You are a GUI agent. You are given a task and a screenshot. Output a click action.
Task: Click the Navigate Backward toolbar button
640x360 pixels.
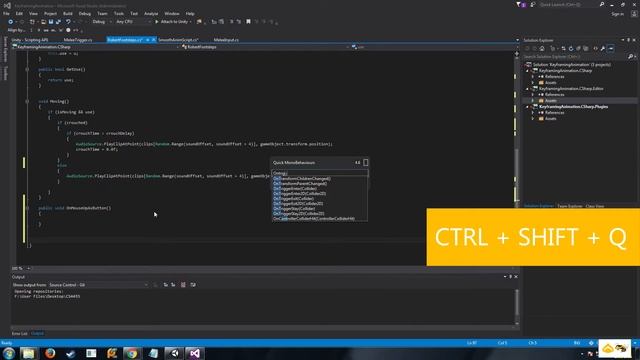pos(11,22)
